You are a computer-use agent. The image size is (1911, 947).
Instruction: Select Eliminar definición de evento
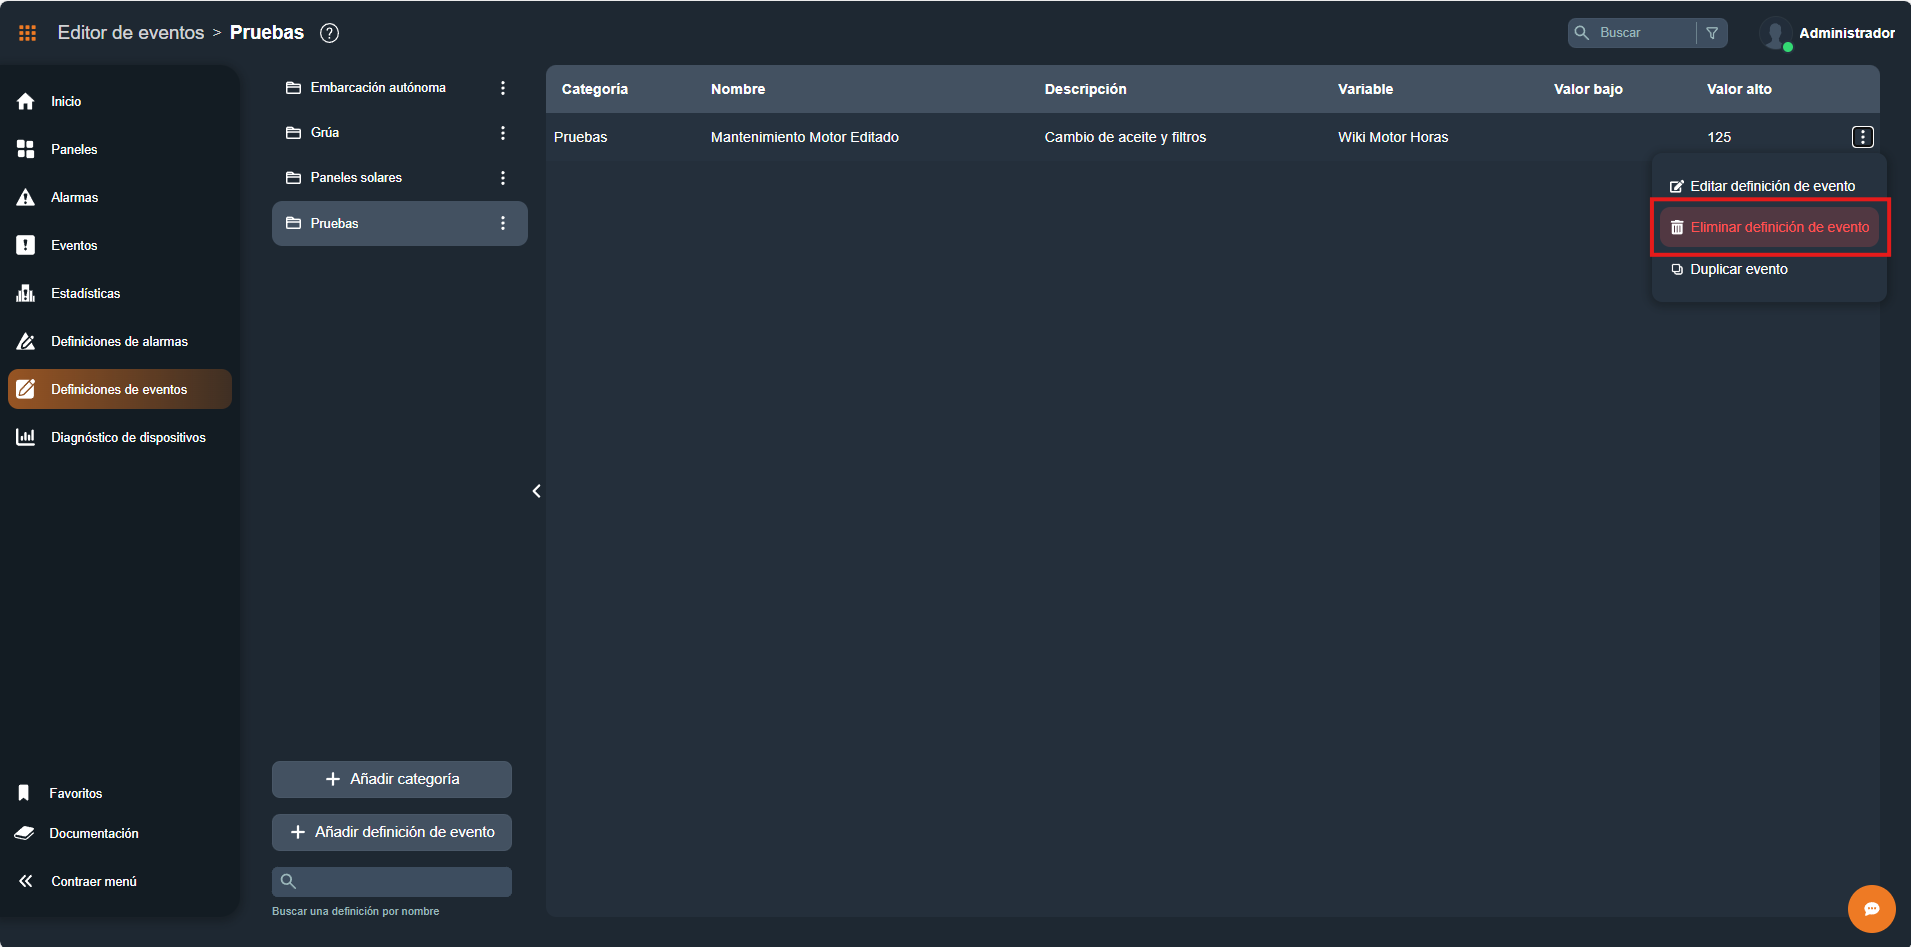click(1769, 227)
